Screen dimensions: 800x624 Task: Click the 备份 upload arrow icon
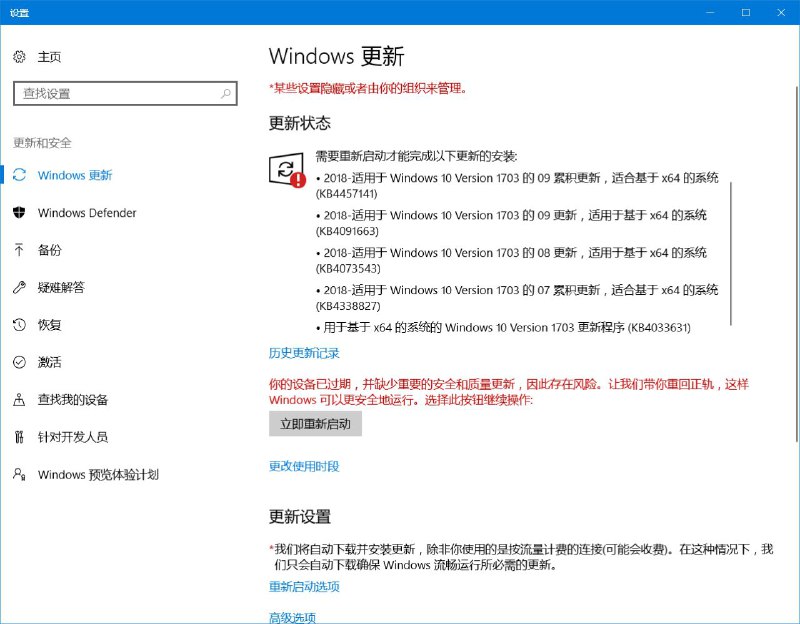coord(19,249)
